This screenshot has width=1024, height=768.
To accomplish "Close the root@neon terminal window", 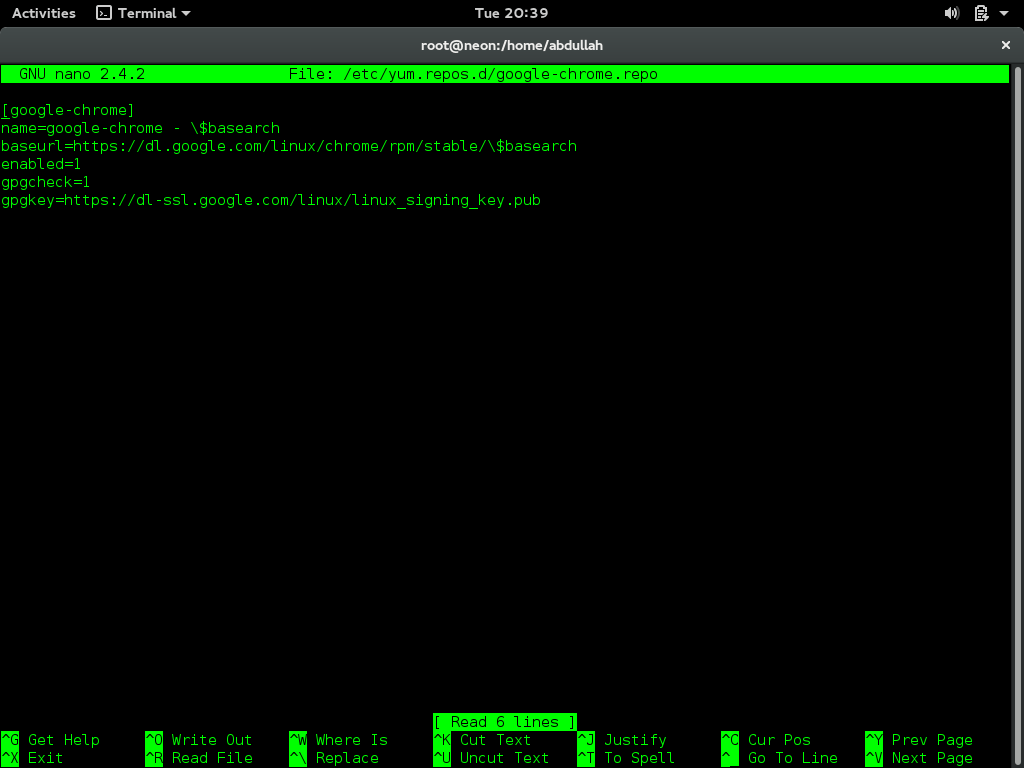I will click(1006, 45).
